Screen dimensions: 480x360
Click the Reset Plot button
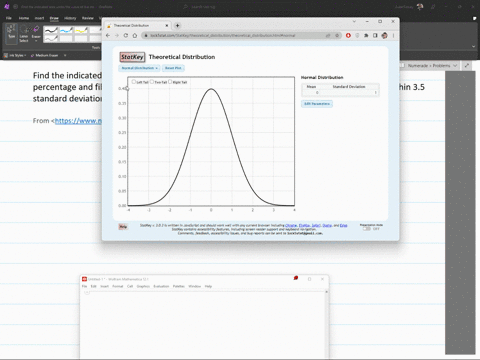173,68
